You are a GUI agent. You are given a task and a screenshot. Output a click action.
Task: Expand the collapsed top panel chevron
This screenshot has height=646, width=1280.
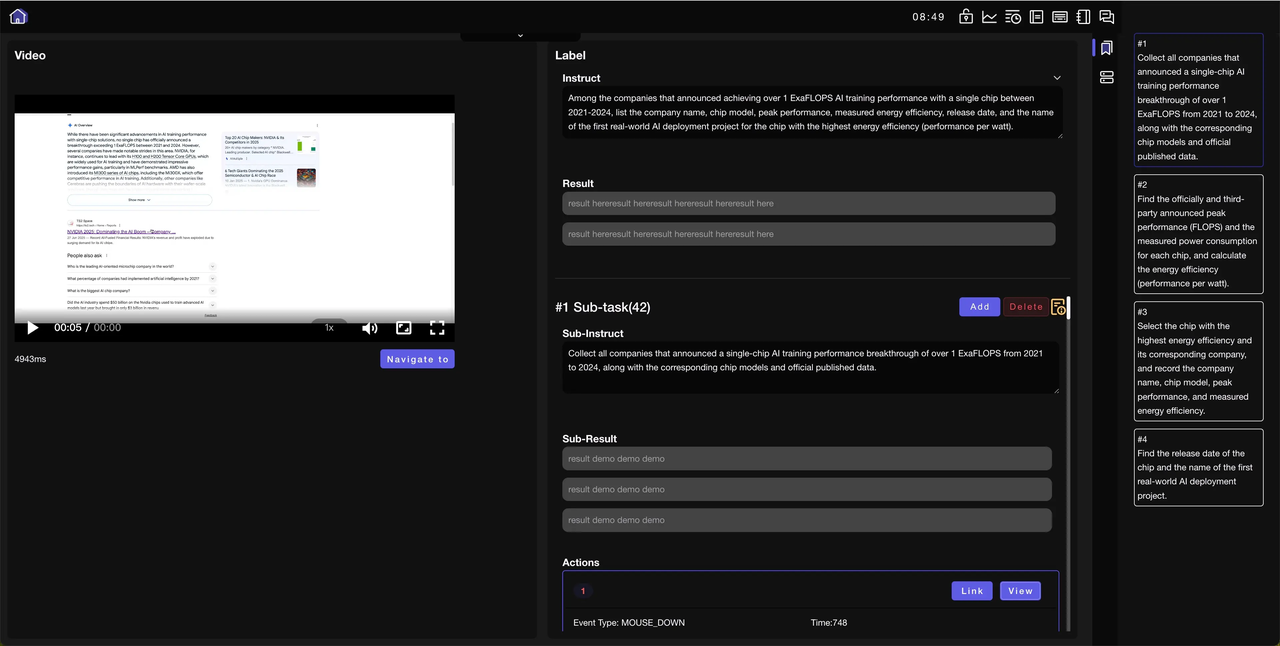point(520,36)
